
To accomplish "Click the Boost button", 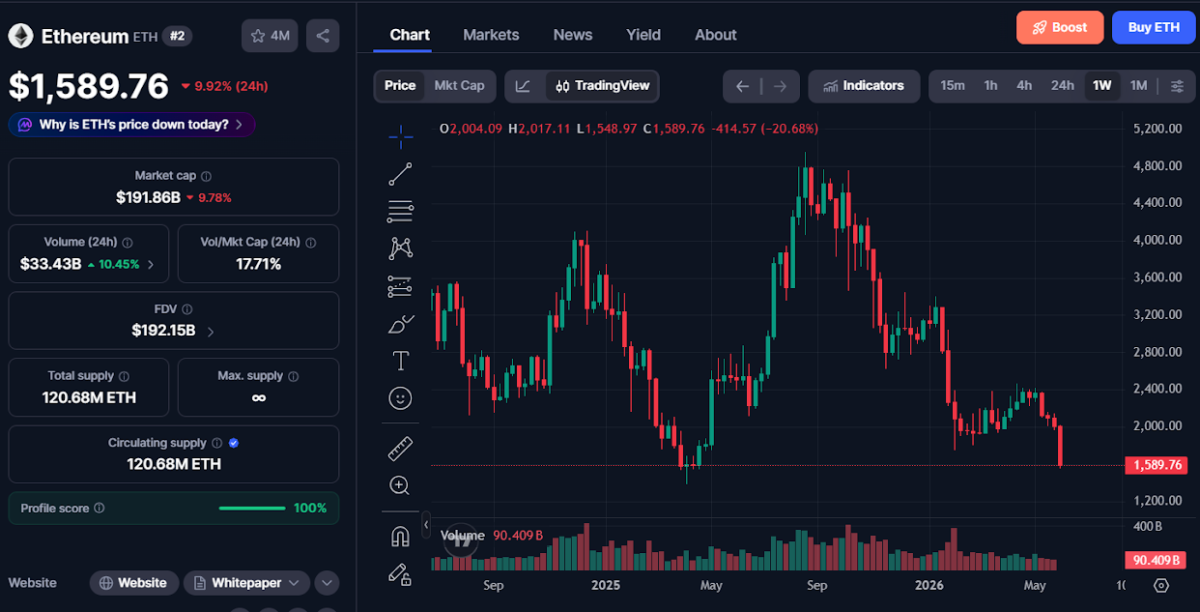I will pyautogui.click(x=1060, y=28).
